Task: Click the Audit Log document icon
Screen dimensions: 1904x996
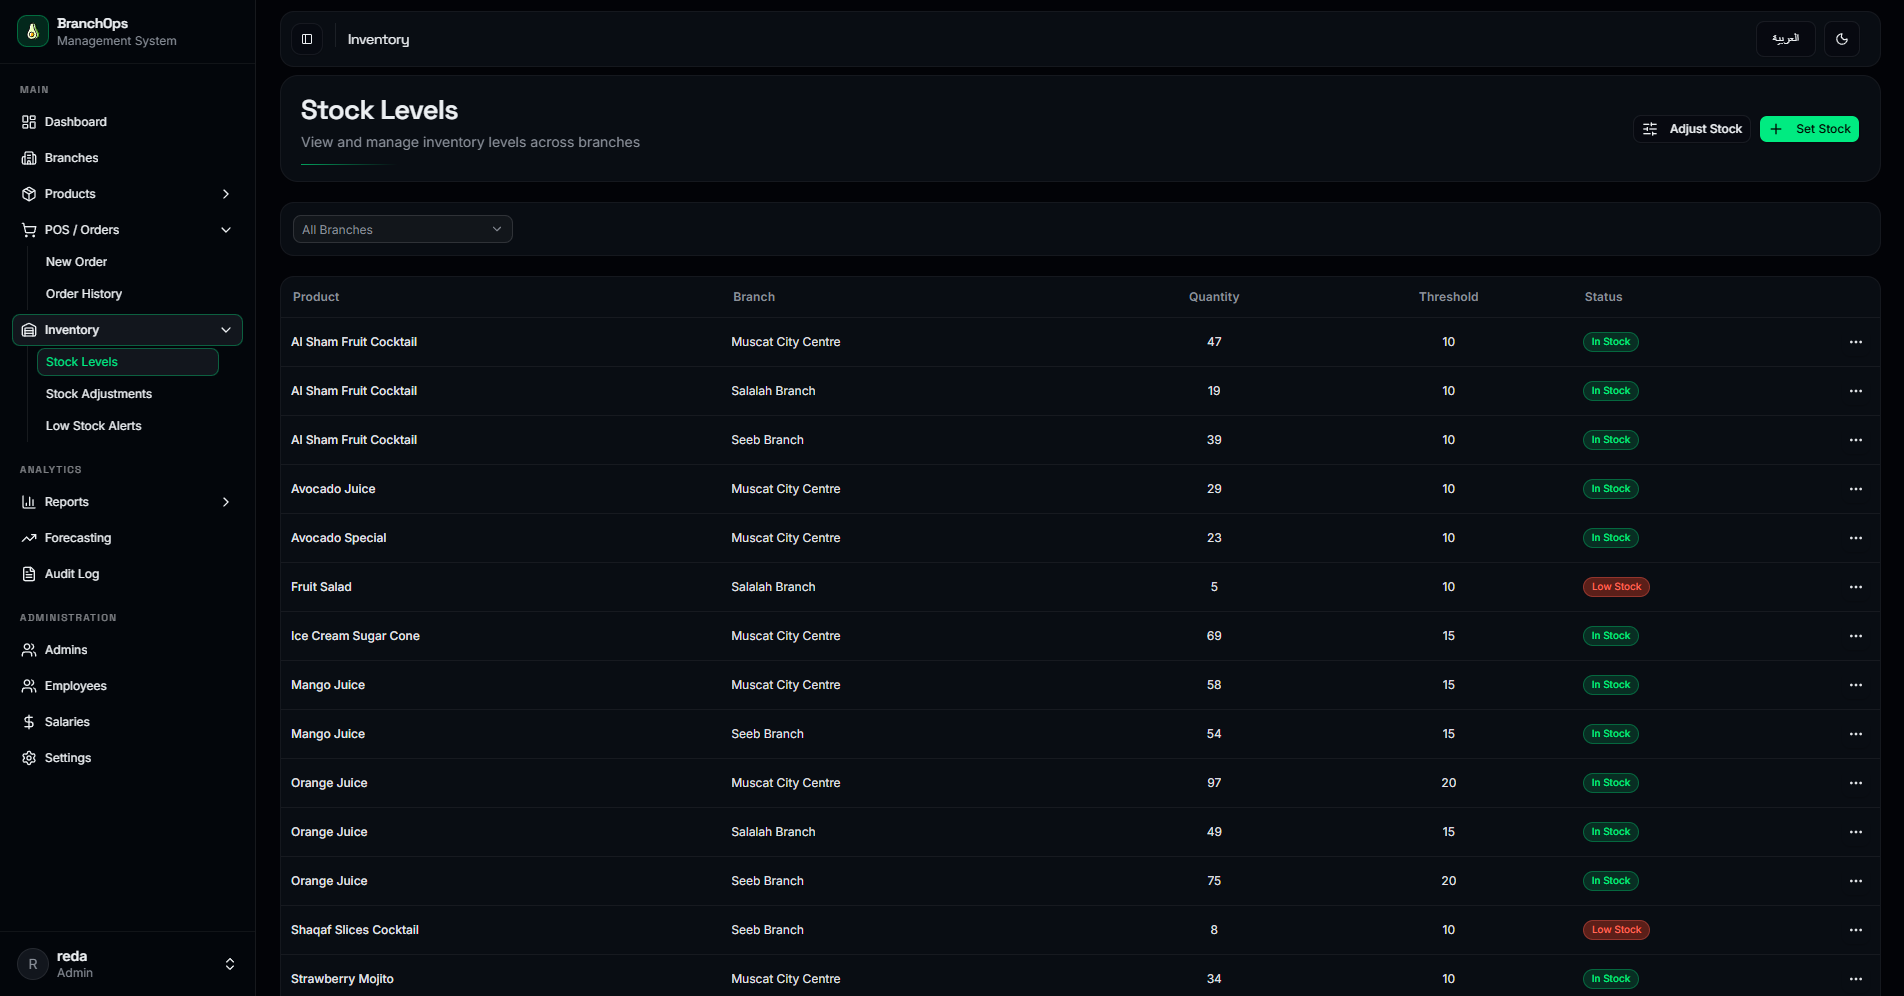Action: tap(29, 574)
